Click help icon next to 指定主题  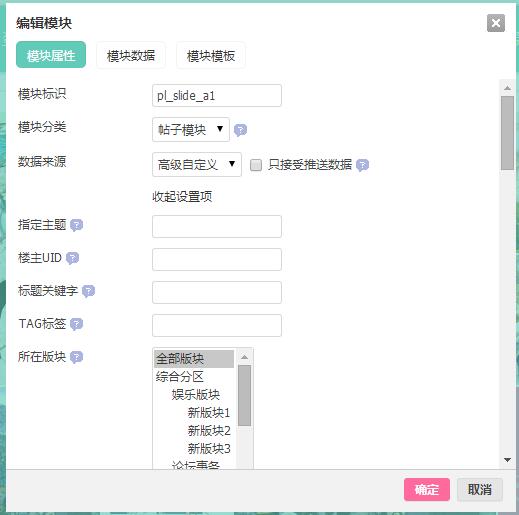coord(76,225)
